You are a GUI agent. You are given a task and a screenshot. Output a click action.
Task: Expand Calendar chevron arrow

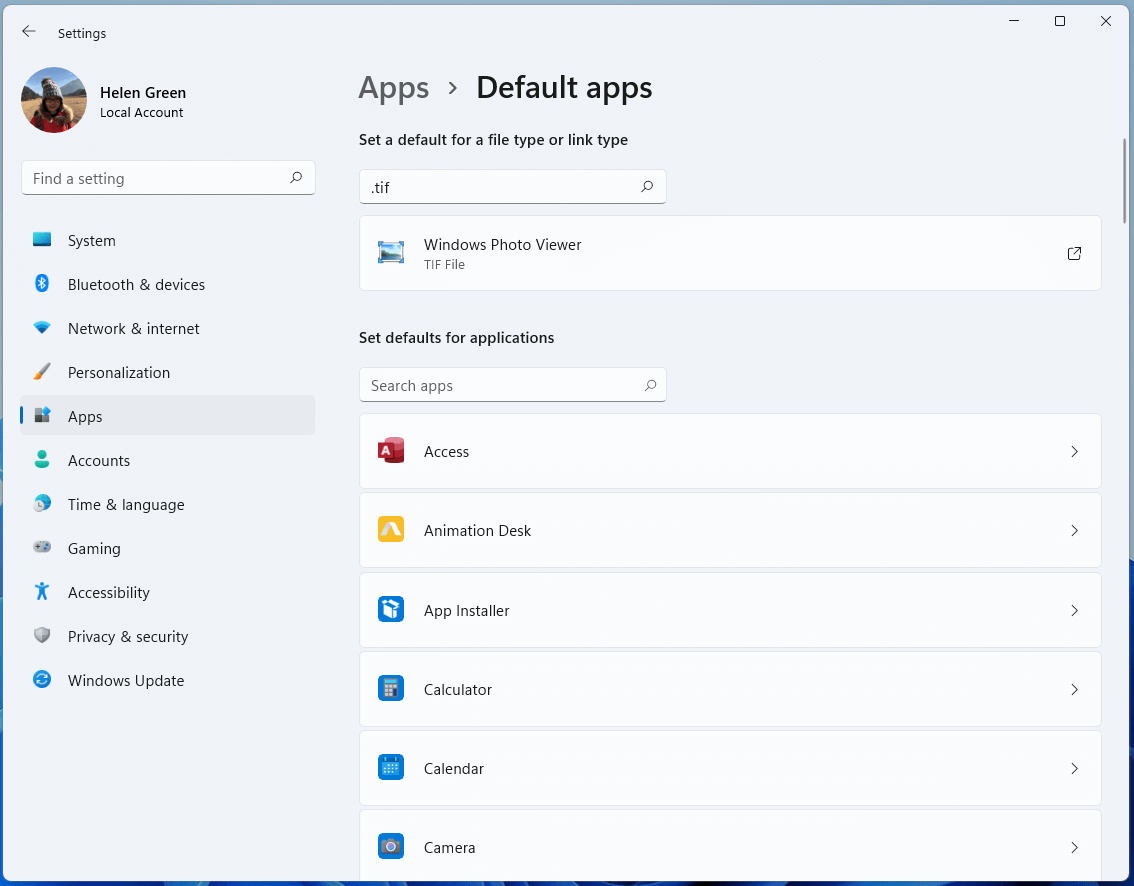pyautogui.click(x=1074, y=768)
